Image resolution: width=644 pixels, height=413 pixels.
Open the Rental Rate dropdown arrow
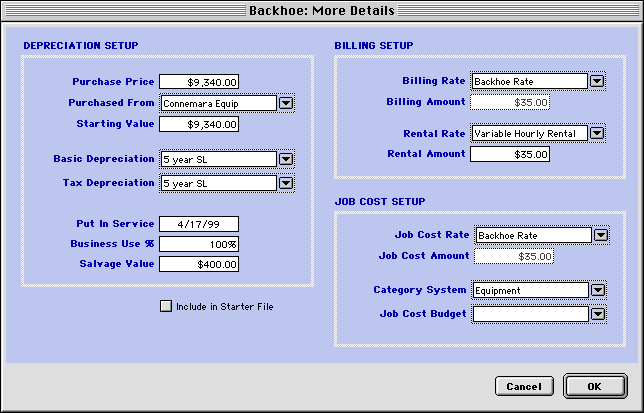coord(597,133)
